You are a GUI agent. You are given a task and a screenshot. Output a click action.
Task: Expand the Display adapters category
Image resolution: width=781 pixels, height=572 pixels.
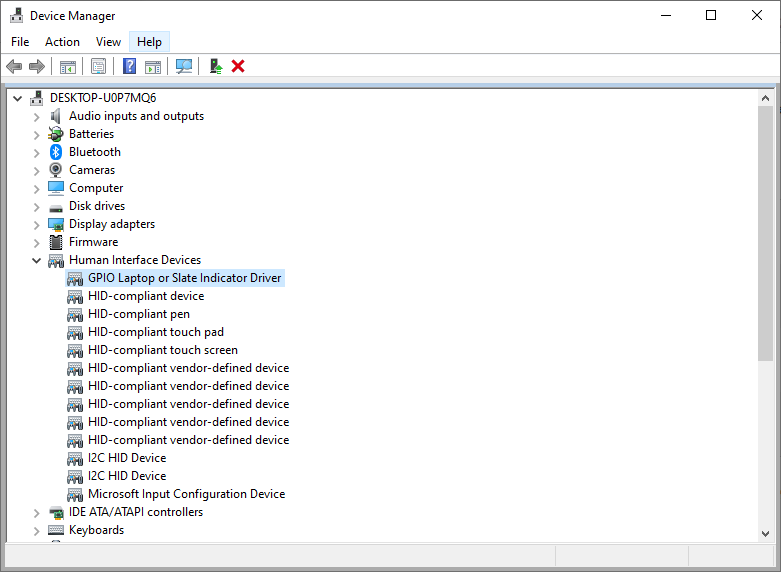(x=36, y=224)
